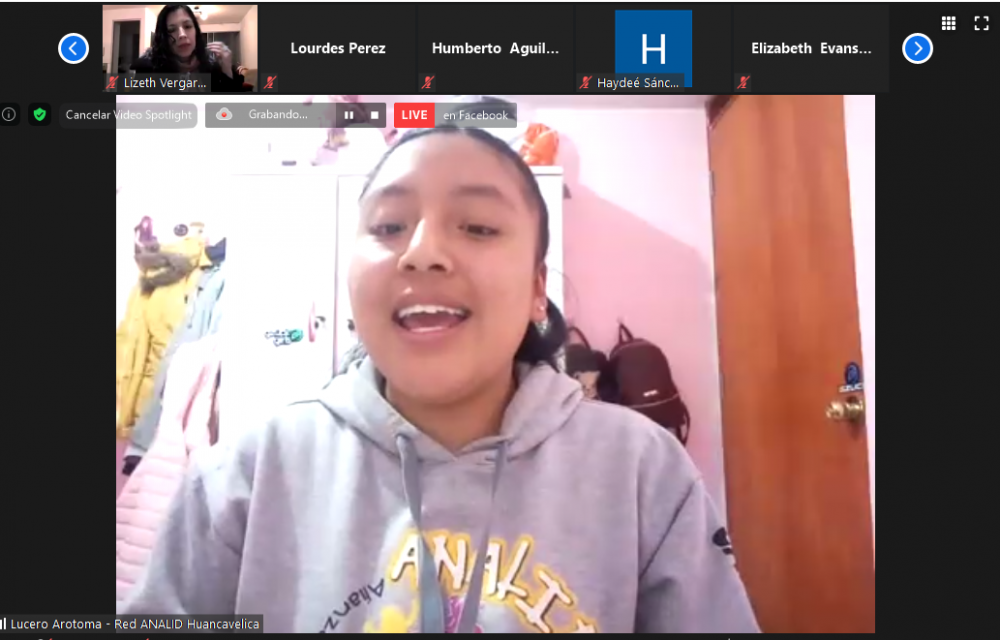Select Elizabeth Evans's participant tile
1000x640 pixels.
coord(811,48)
